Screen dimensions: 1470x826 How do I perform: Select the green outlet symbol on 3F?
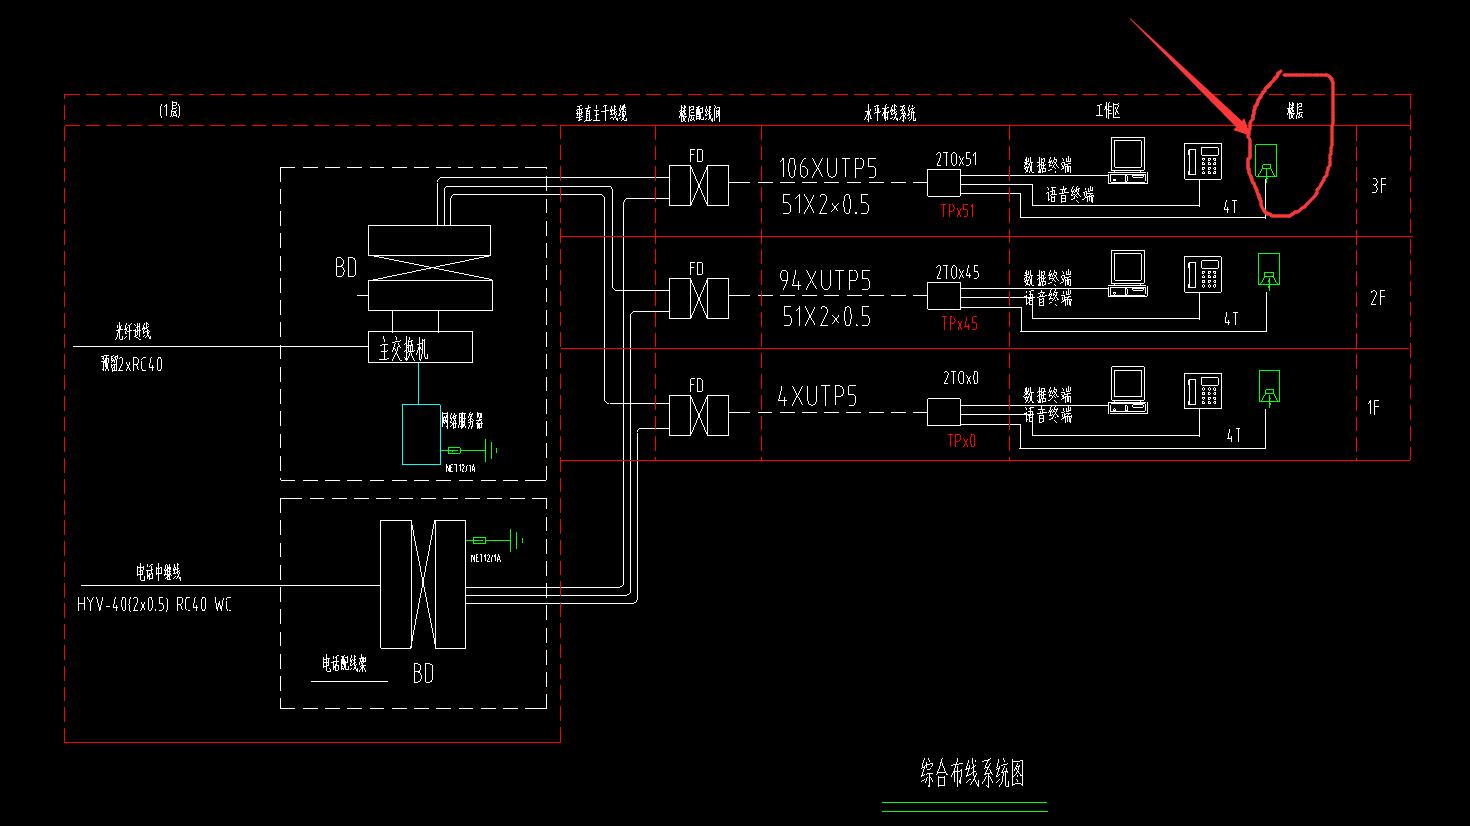click(x=1267, y=162)
